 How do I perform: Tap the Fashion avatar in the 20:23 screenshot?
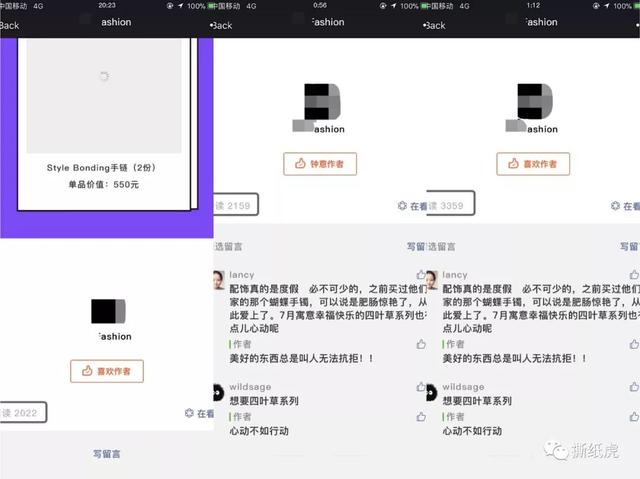[108, 311]
